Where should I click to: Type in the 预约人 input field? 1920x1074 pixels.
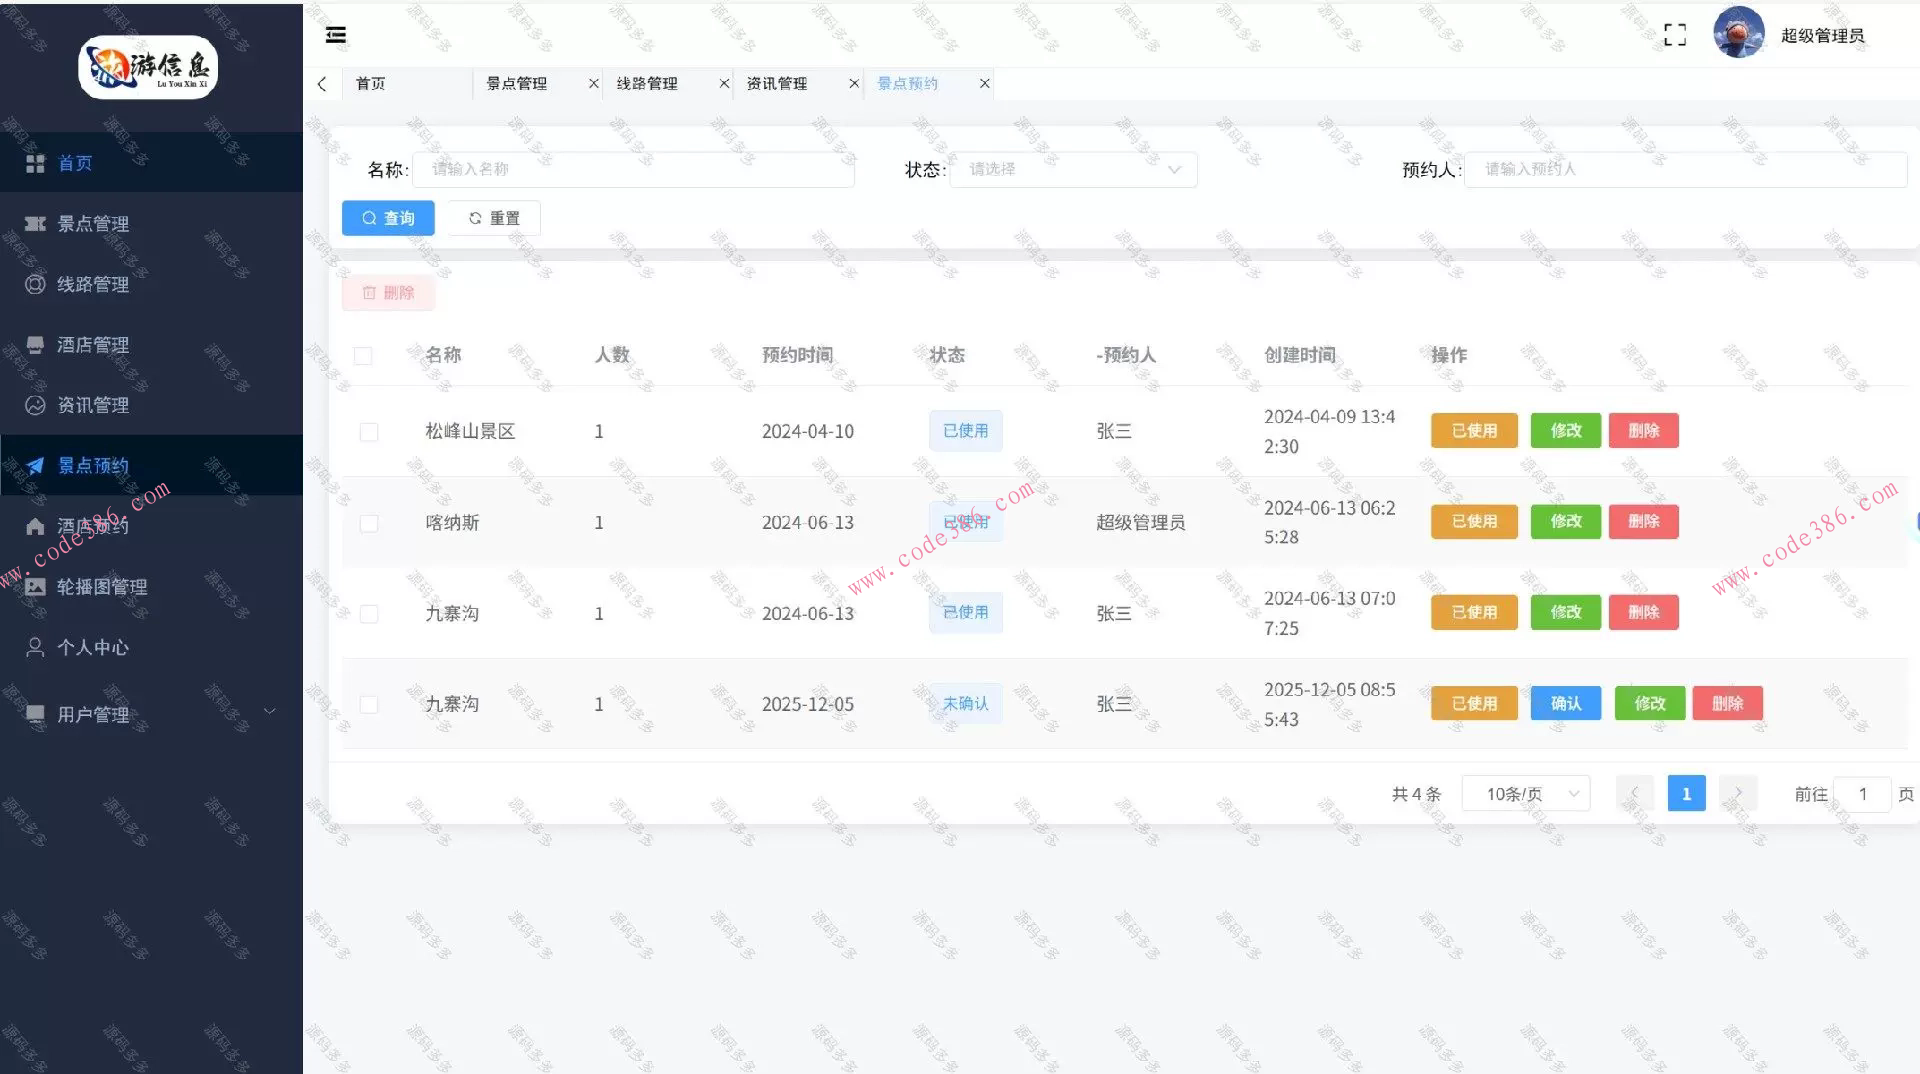(x=1685, y=169)
